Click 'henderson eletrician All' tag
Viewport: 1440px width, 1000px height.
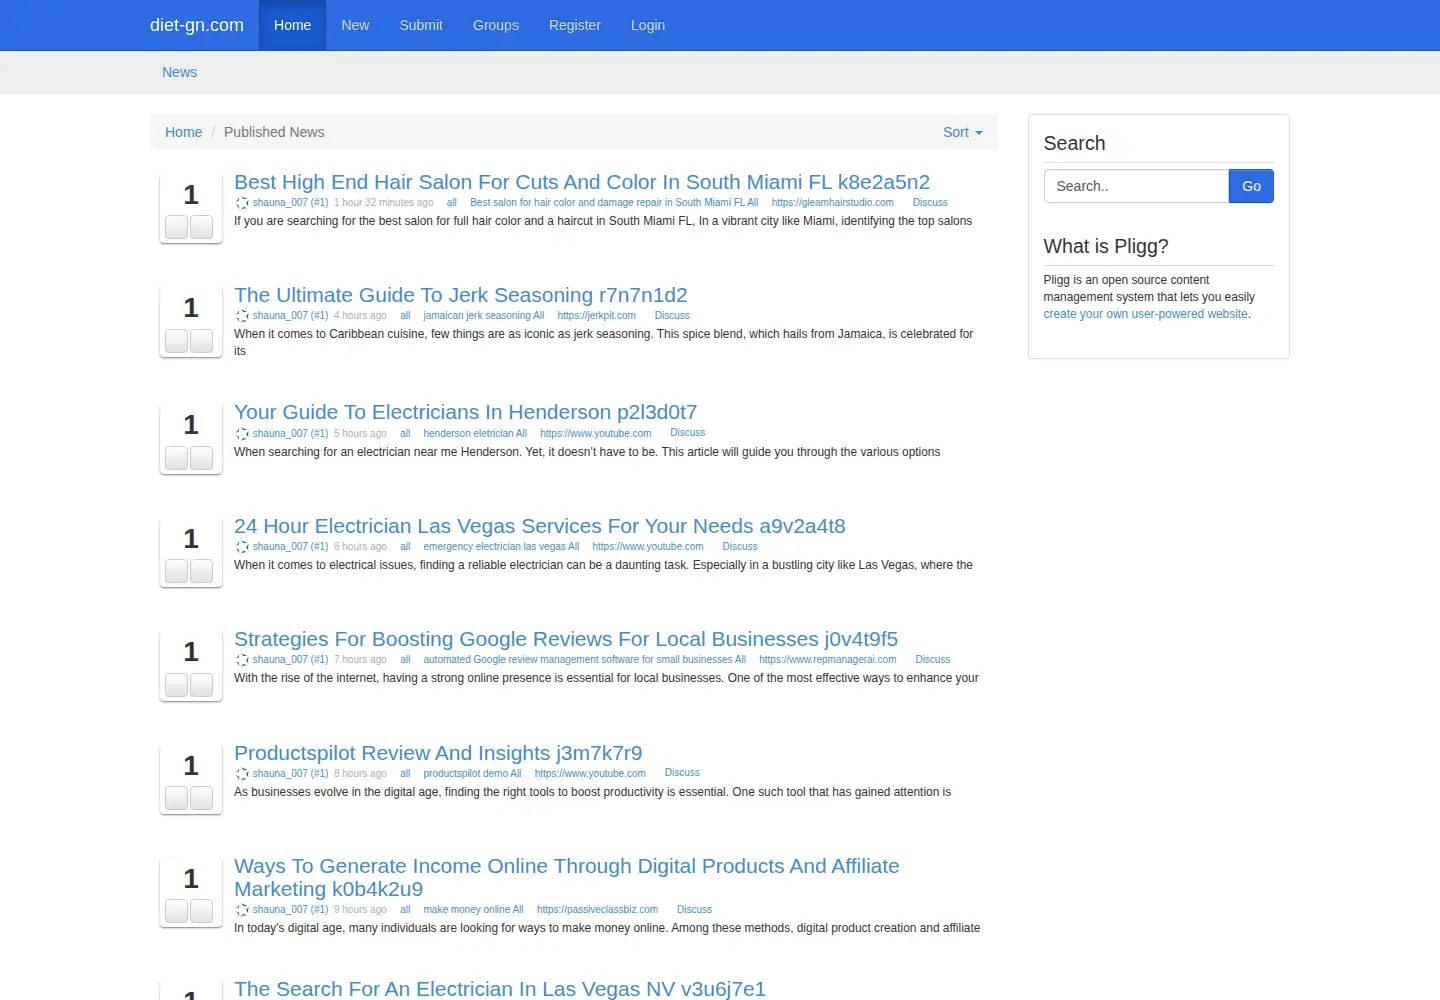click(x=475, y=434)
